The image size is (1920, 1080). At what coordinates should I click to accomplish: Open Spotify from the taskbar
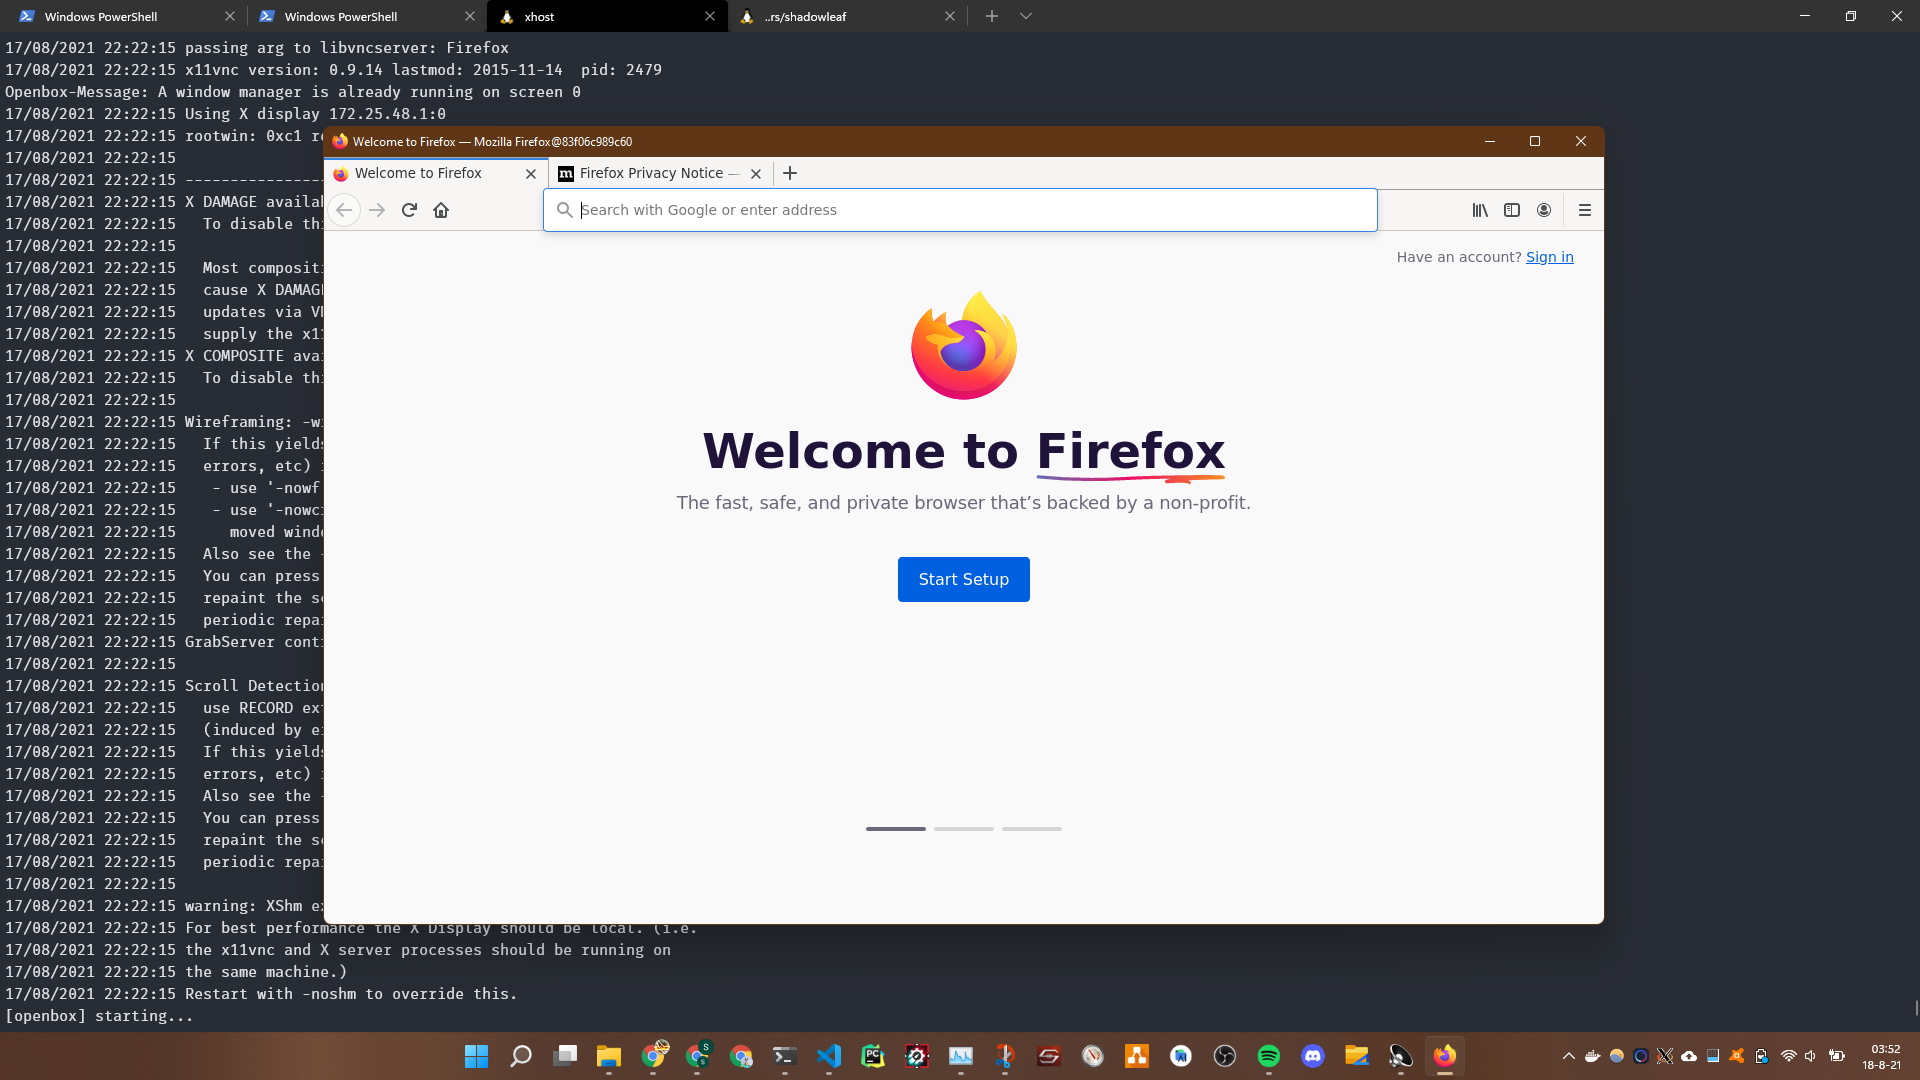[1269, 1056]
